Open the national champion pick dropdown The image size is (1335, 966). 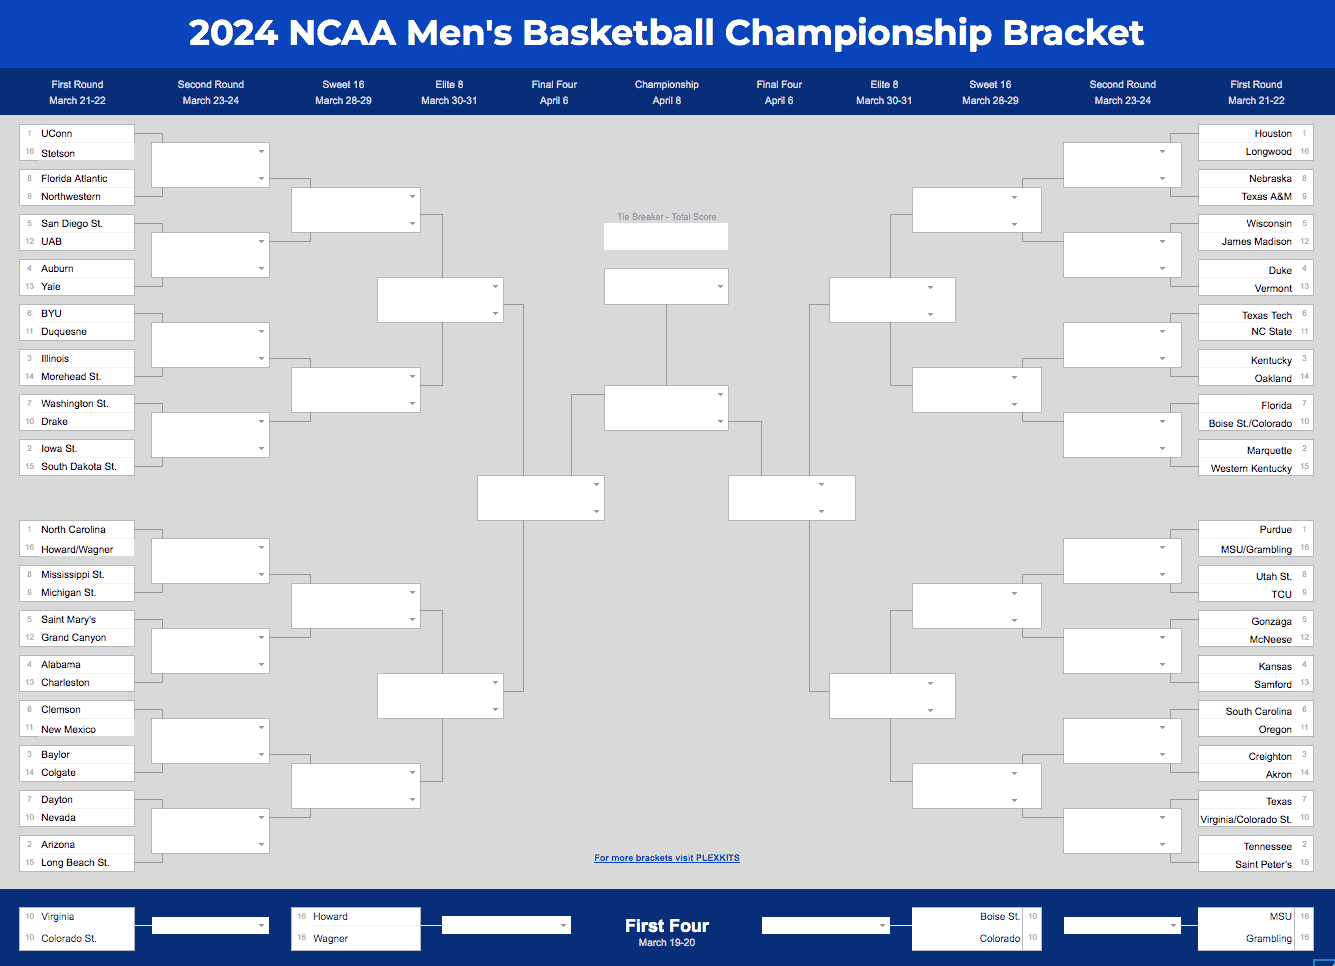pyautogui.click(x=665, y=287)
